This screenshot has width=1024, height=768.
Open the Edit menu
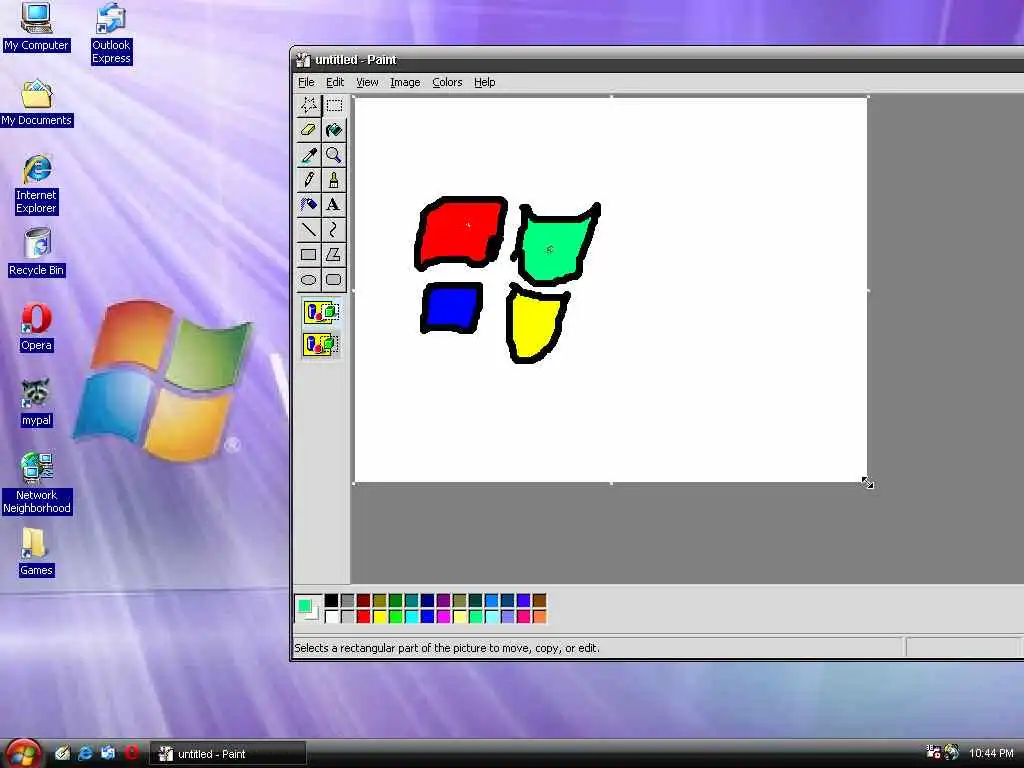[x=335, y=82]
